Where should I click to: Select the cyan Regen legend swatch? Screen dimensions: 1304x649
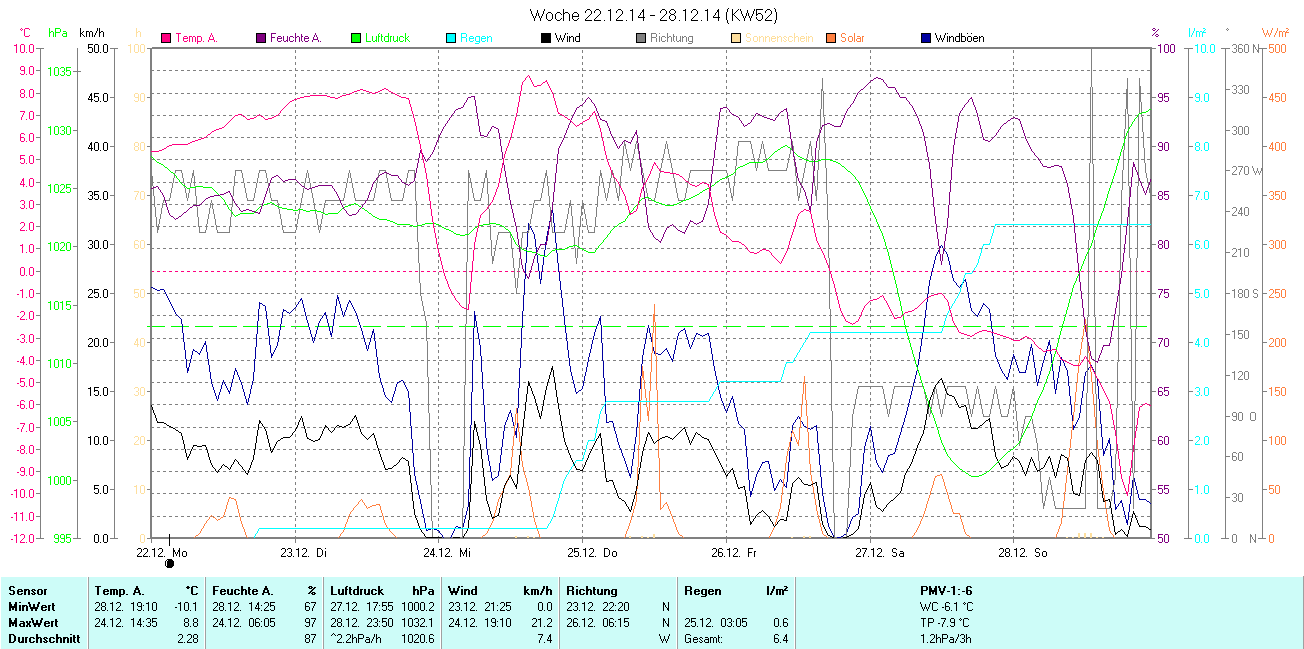click(452, 39)
